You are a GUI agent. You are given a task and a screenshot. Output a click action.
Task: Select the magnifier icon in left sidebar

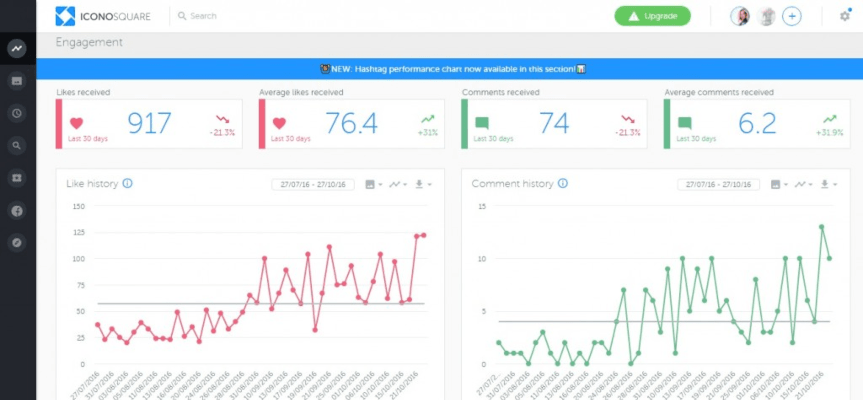(16, 146)
